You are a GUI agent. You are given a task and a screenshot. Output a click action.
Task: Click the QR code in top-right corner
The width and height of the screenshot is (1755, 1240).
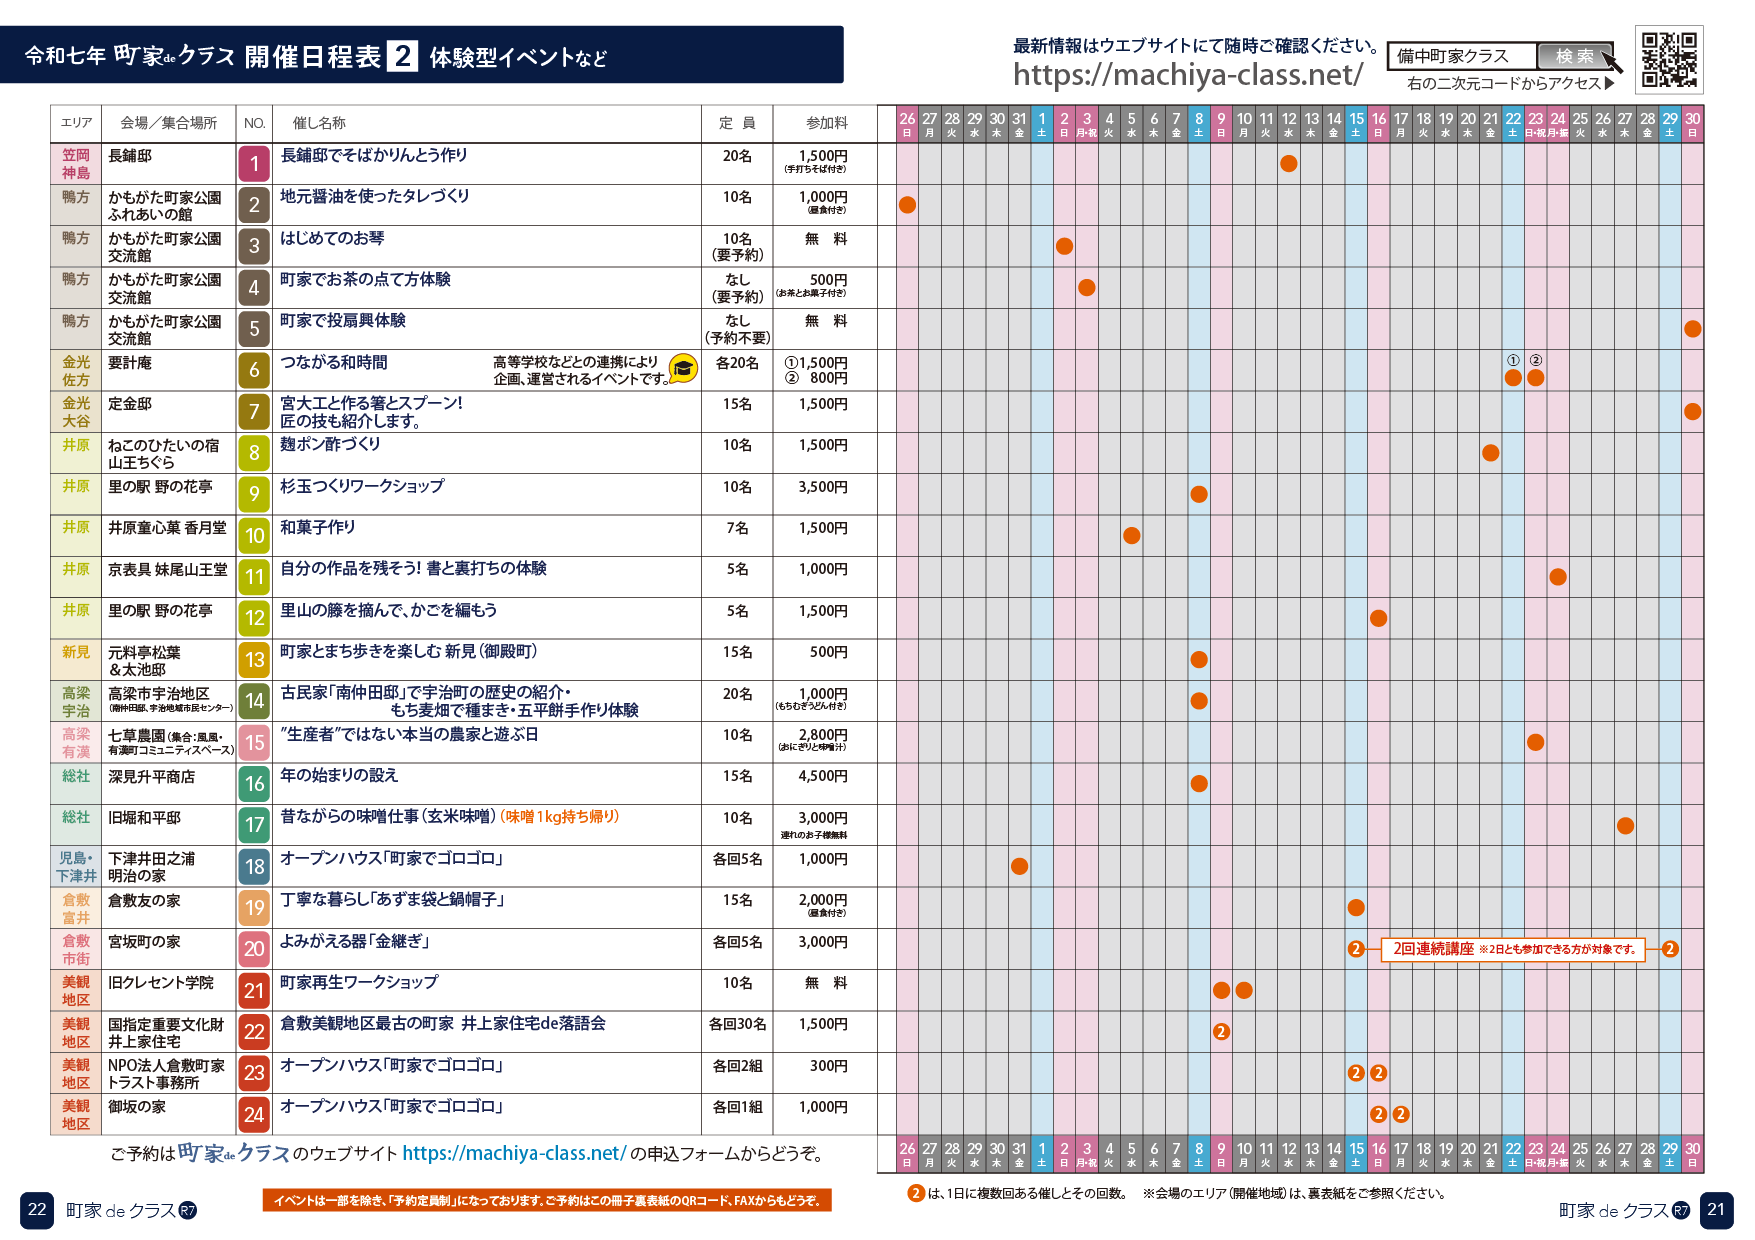tap(1669, 60)
